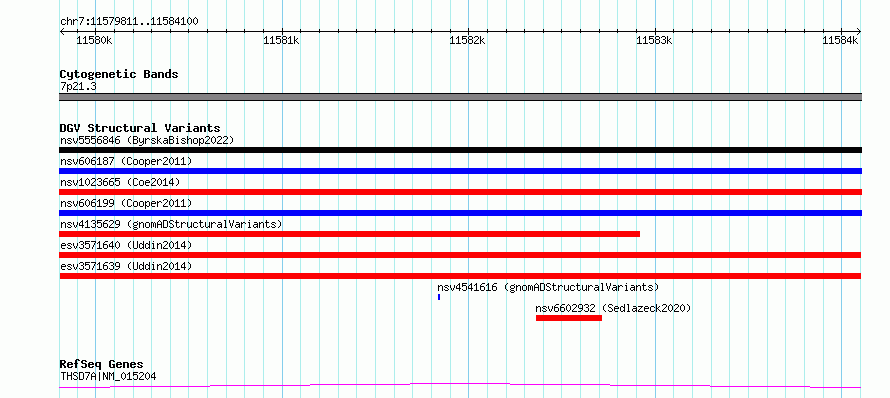Open the THSD7A|NM_015204 gene label
Image resolution: width=890 pixels, height=398 pixels.
coord(108,376)
